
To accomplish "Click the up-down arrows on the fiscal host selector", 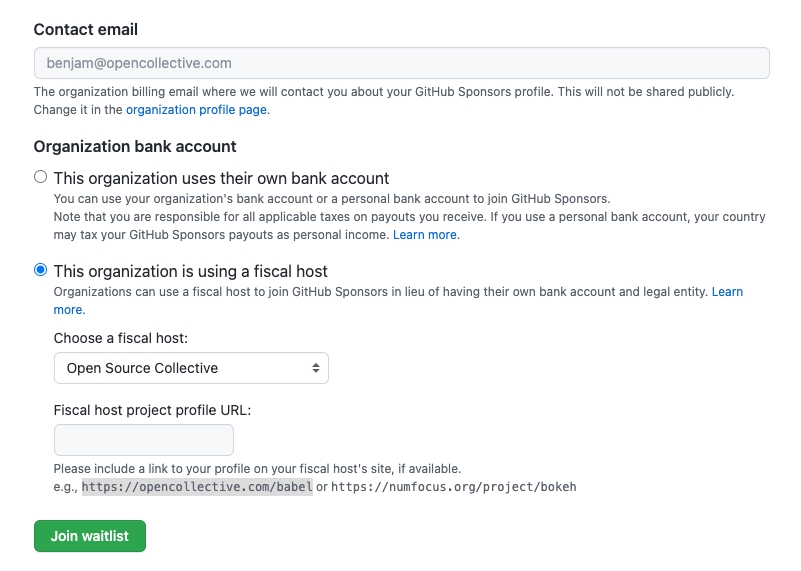I will pos(316,368).
